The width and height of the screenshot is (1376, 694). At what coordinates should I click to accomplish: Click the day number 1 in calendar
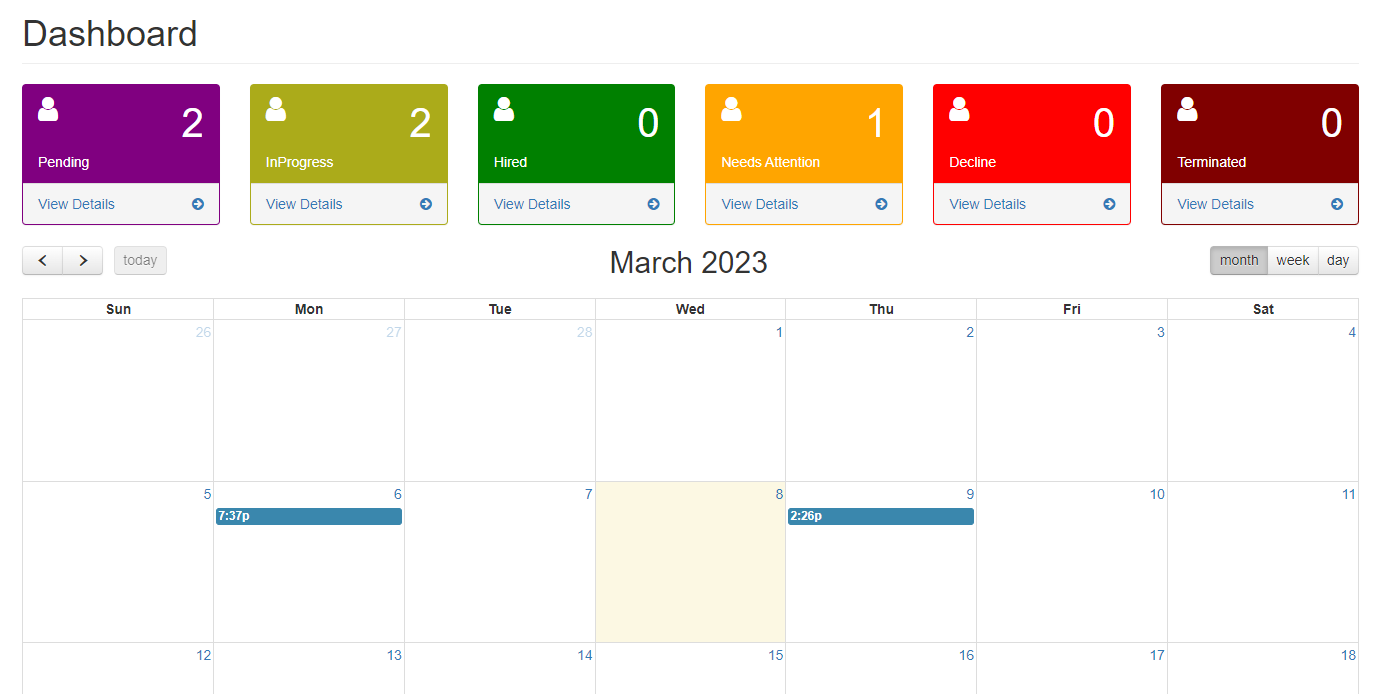tap(779, 332)
